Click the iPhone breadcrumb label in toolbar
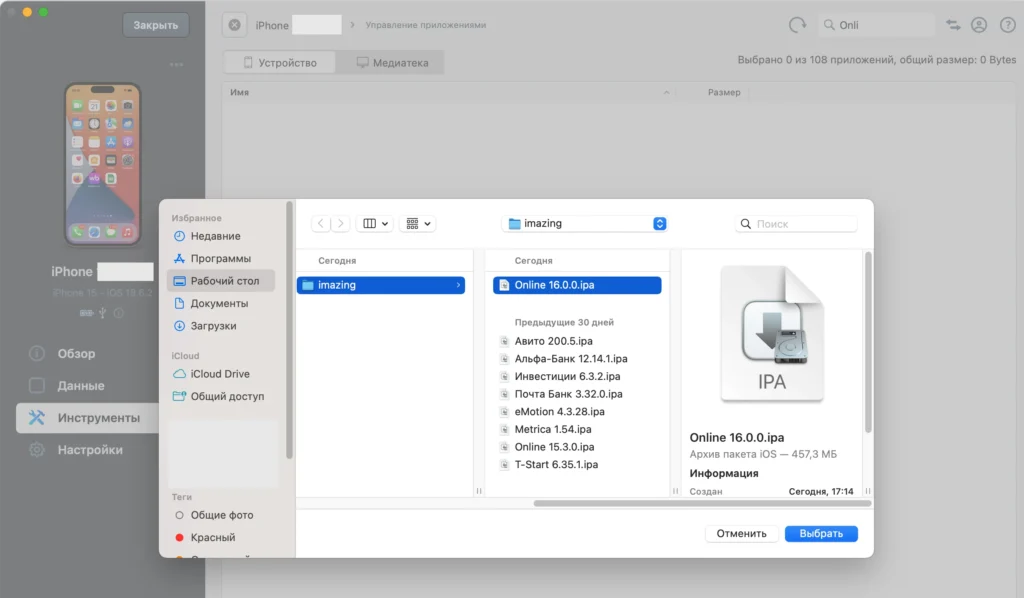The height and width of the screenshot is (598, 1024). click(272, 25)
